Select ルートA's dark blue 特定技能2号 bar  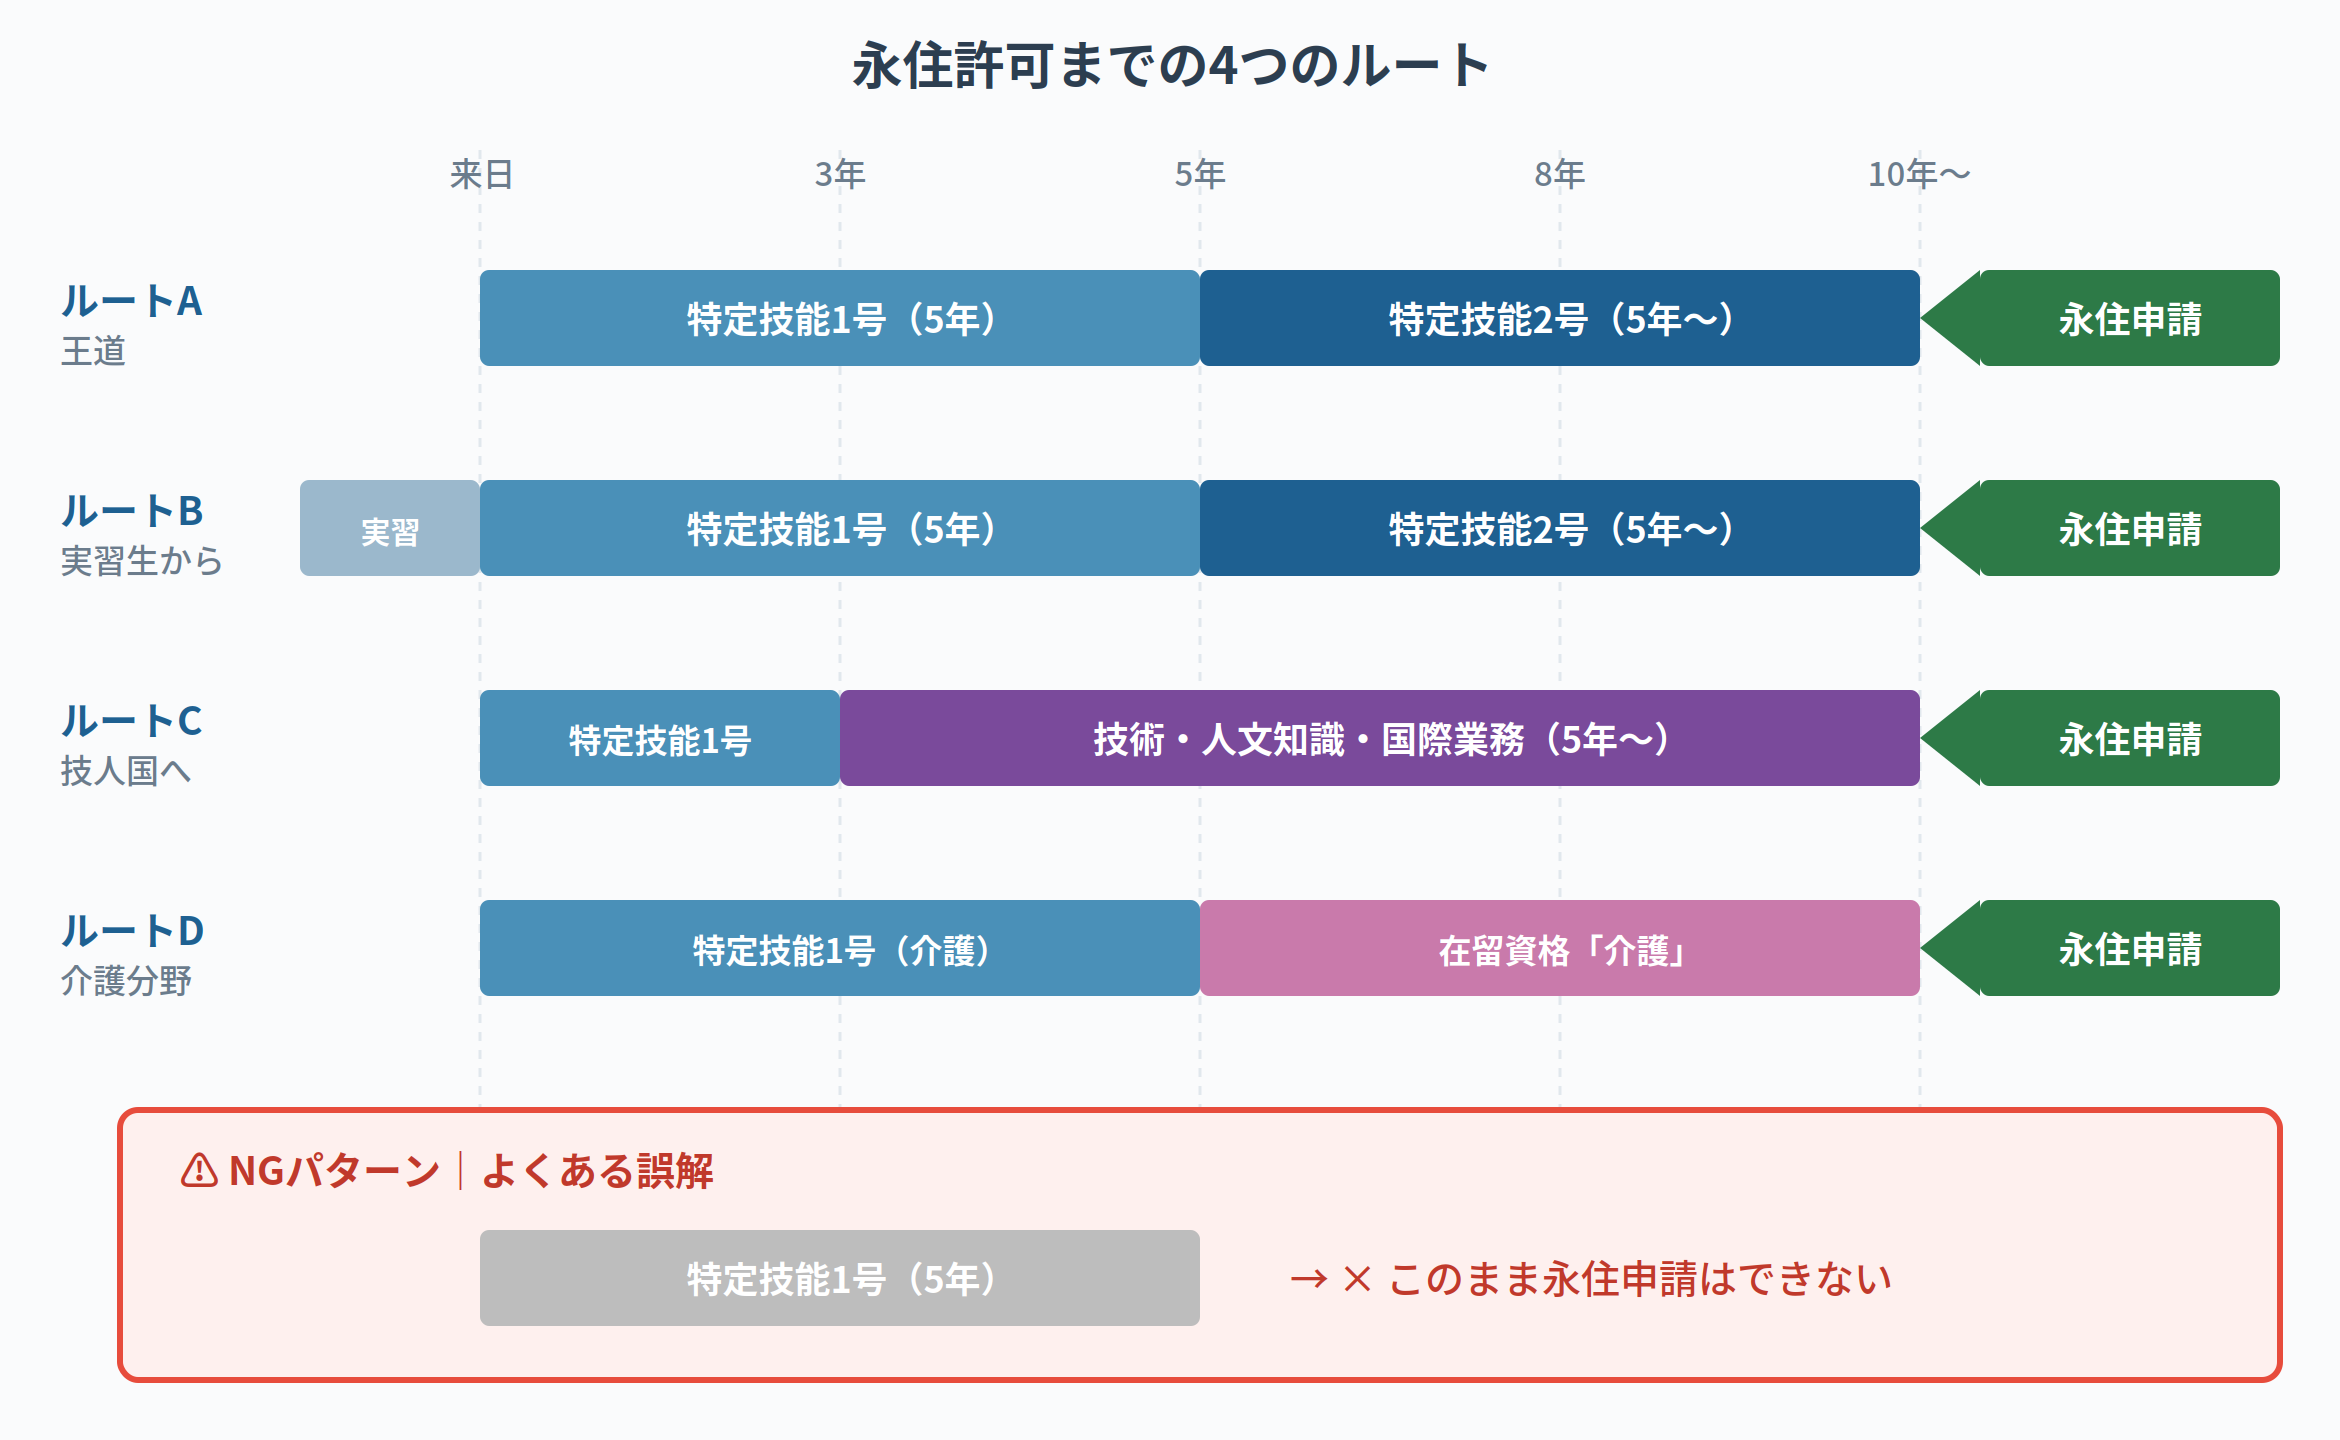1559,318
